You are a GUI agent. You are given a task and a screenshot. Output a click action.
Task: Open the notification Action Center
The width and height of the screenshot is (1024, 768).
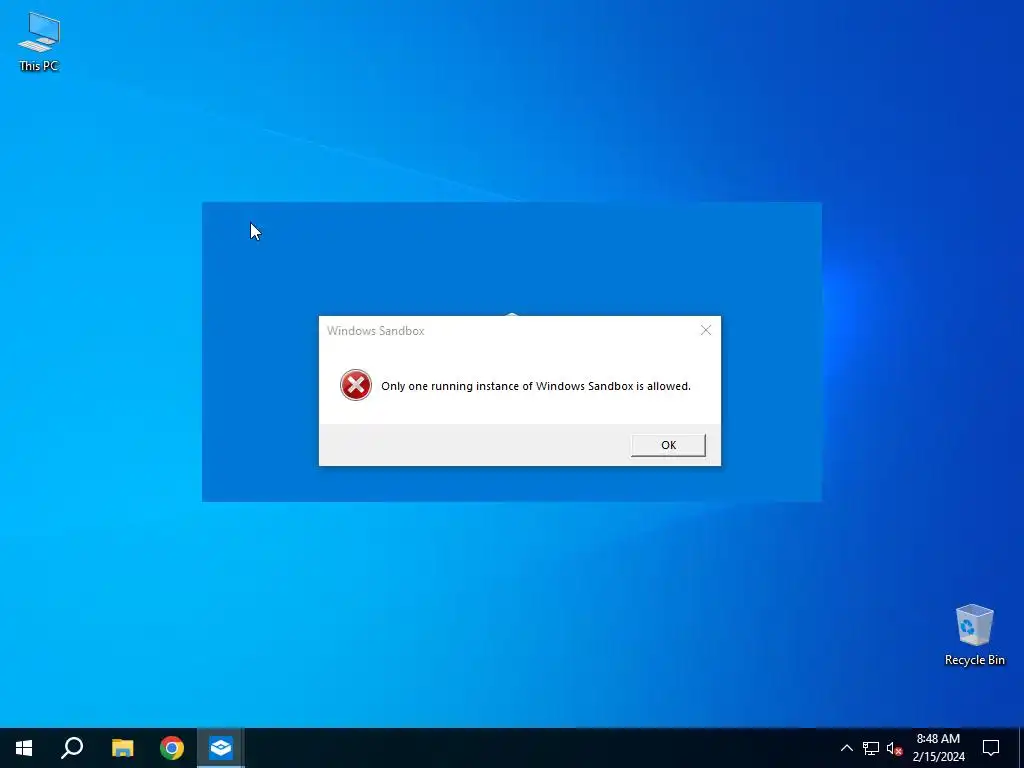991,748
